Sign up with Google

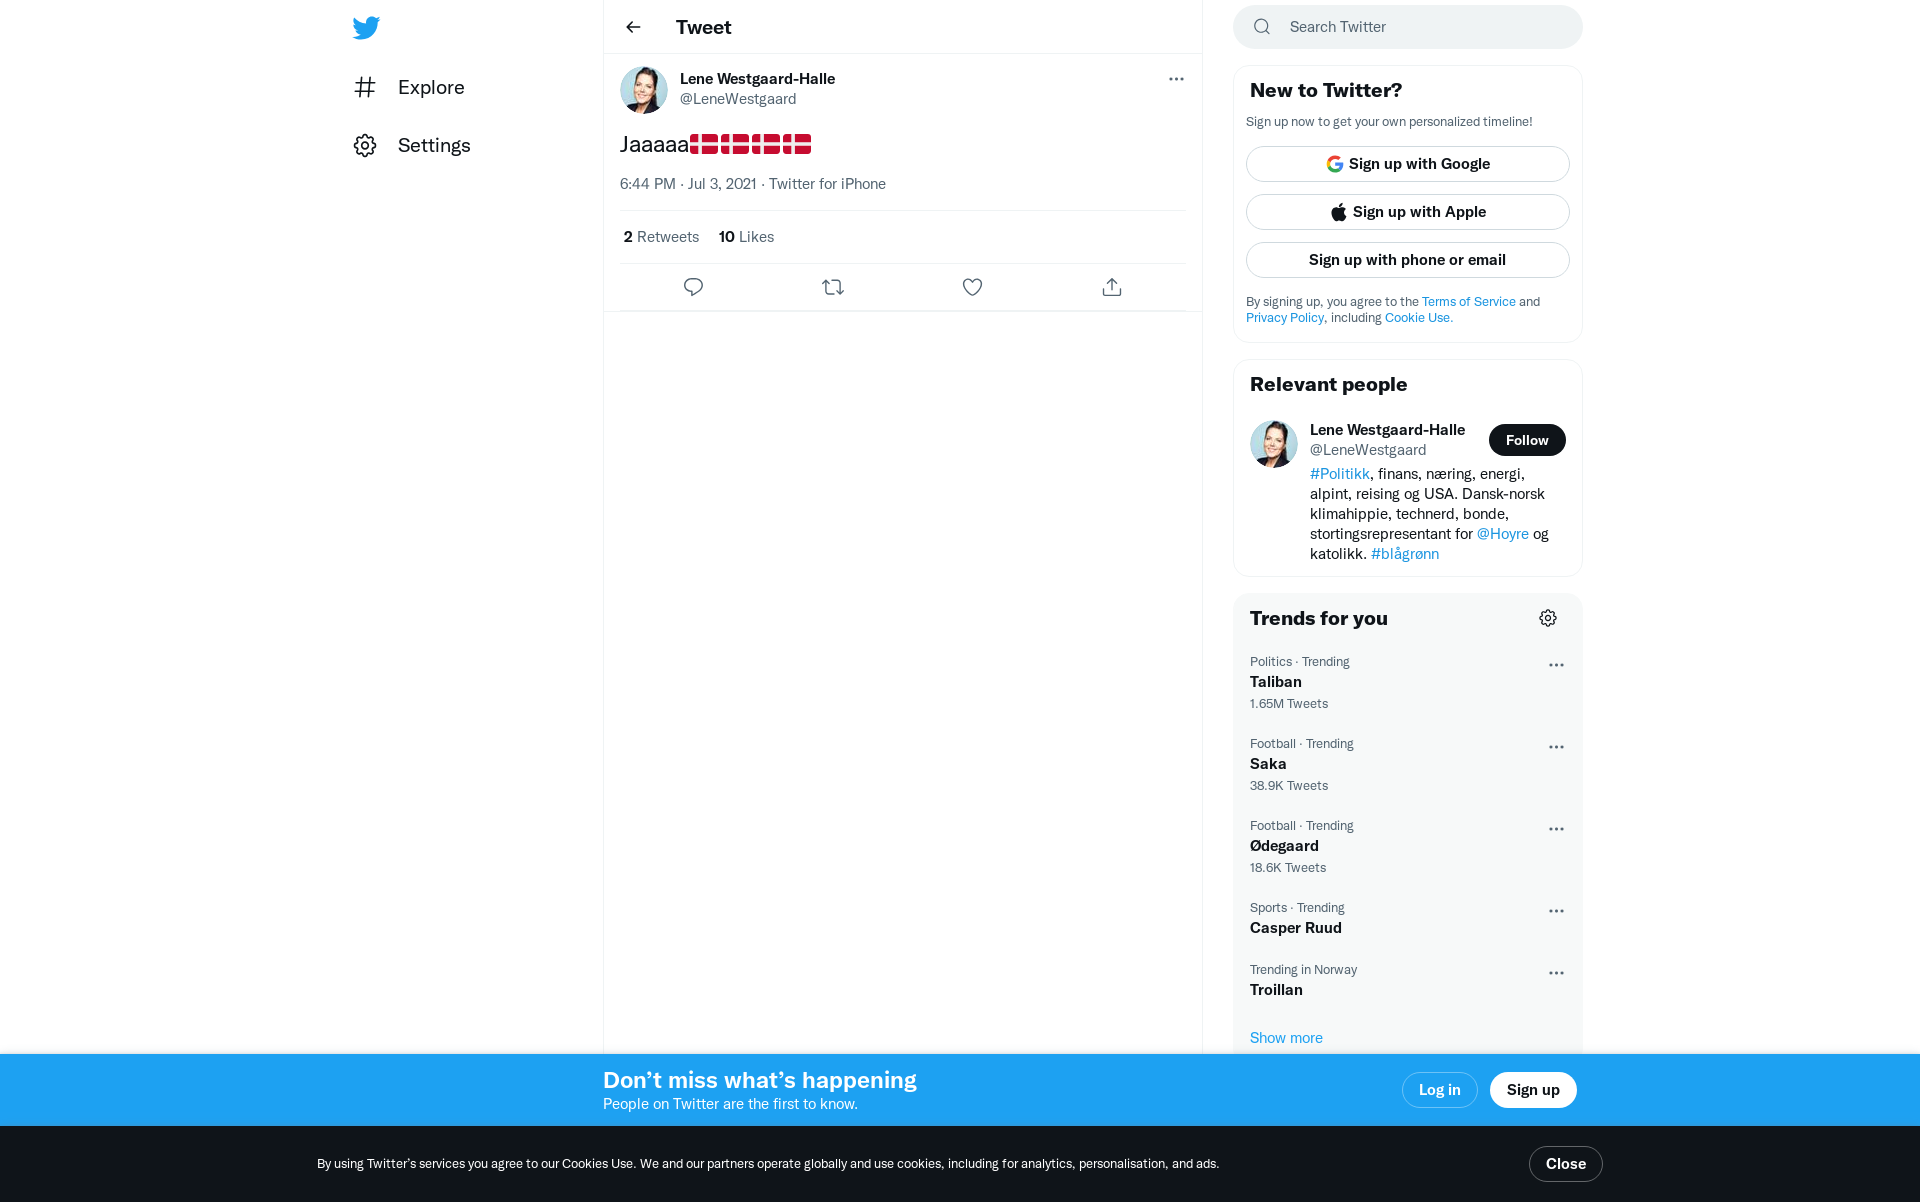1408,164
